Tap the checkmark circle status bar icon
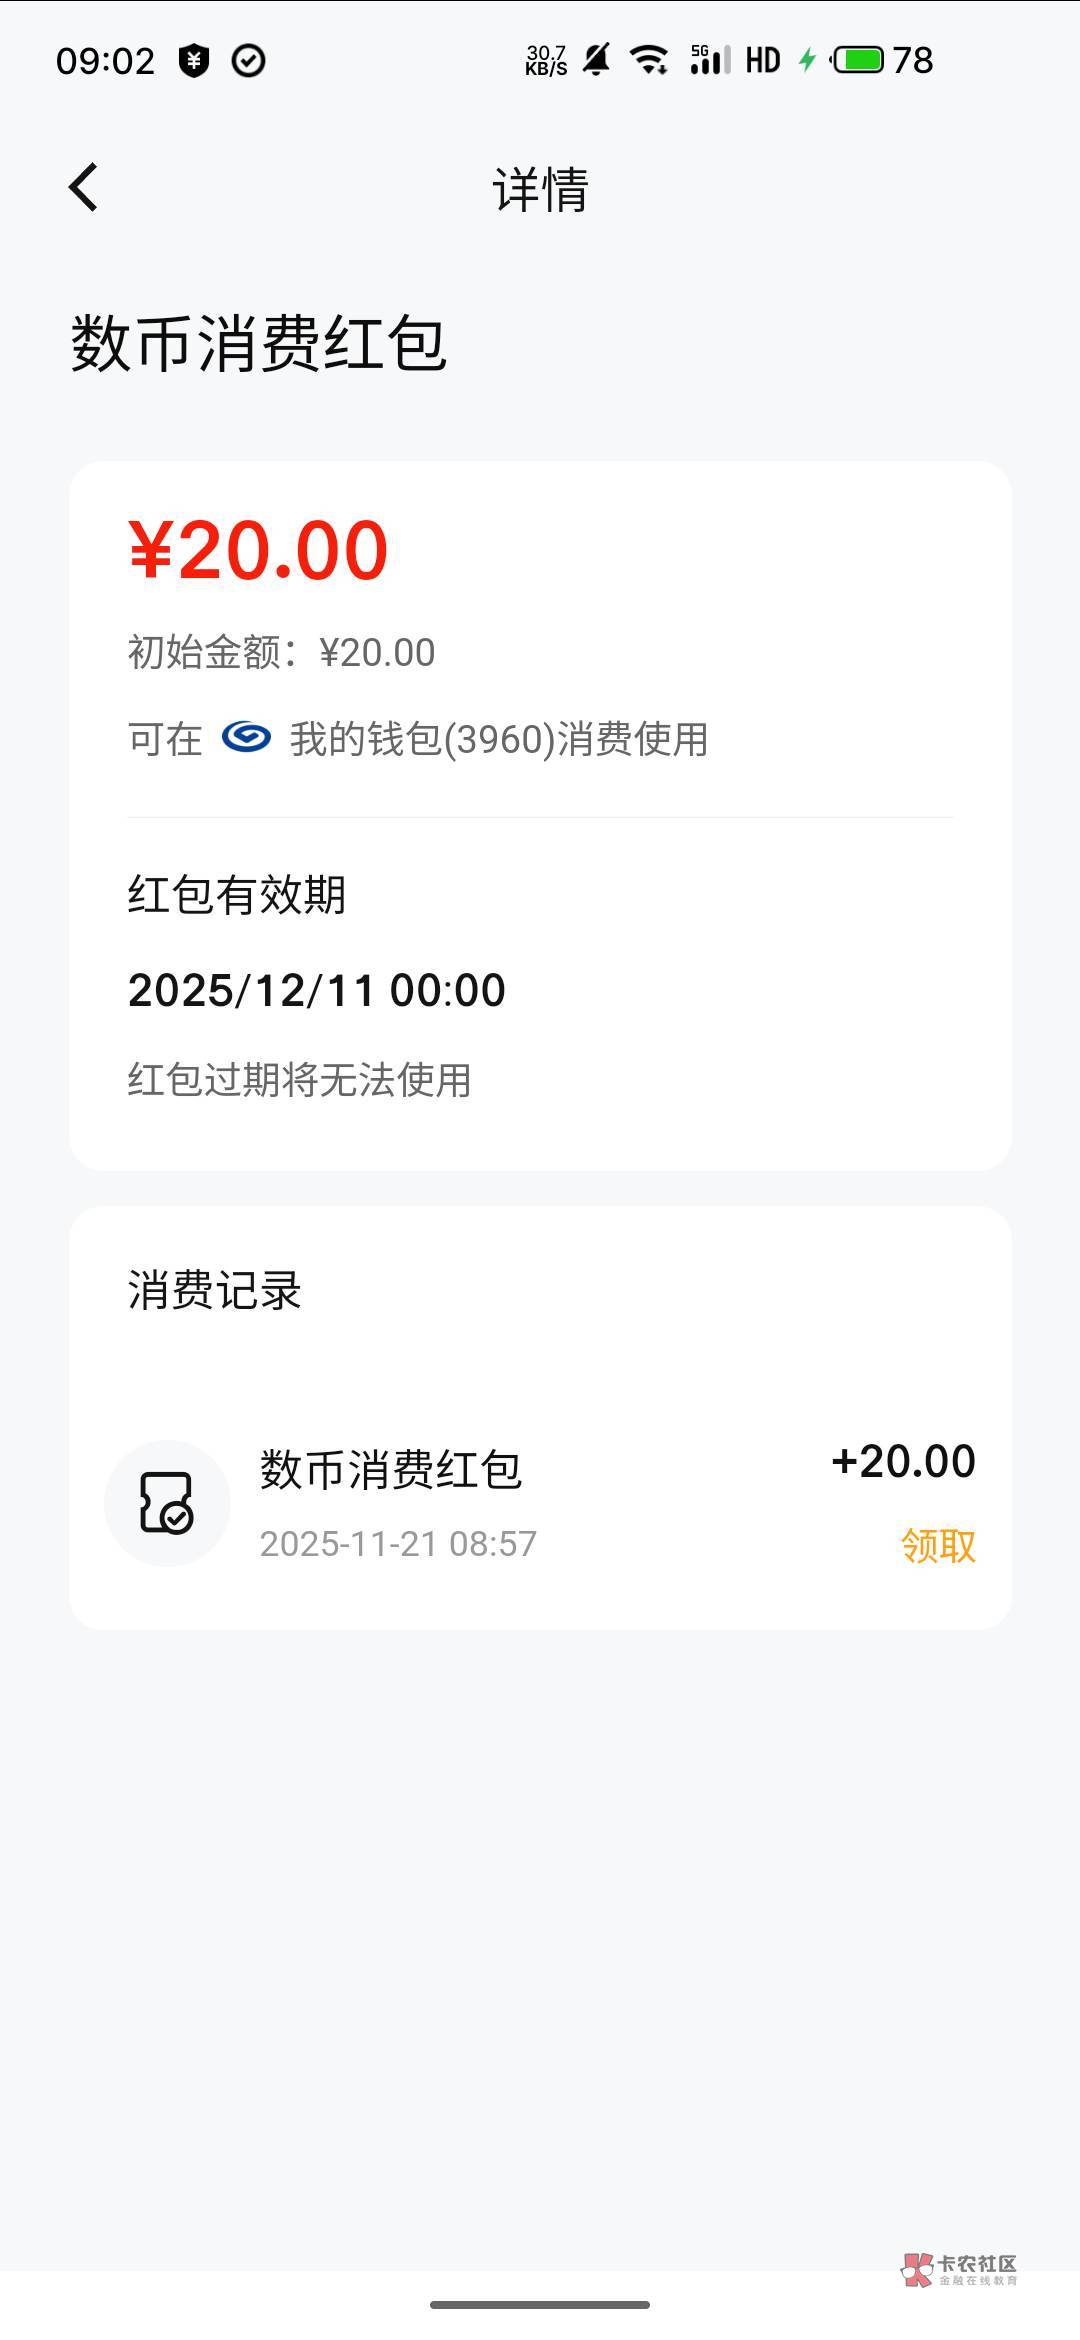1080x2340 pixels. 248,61
